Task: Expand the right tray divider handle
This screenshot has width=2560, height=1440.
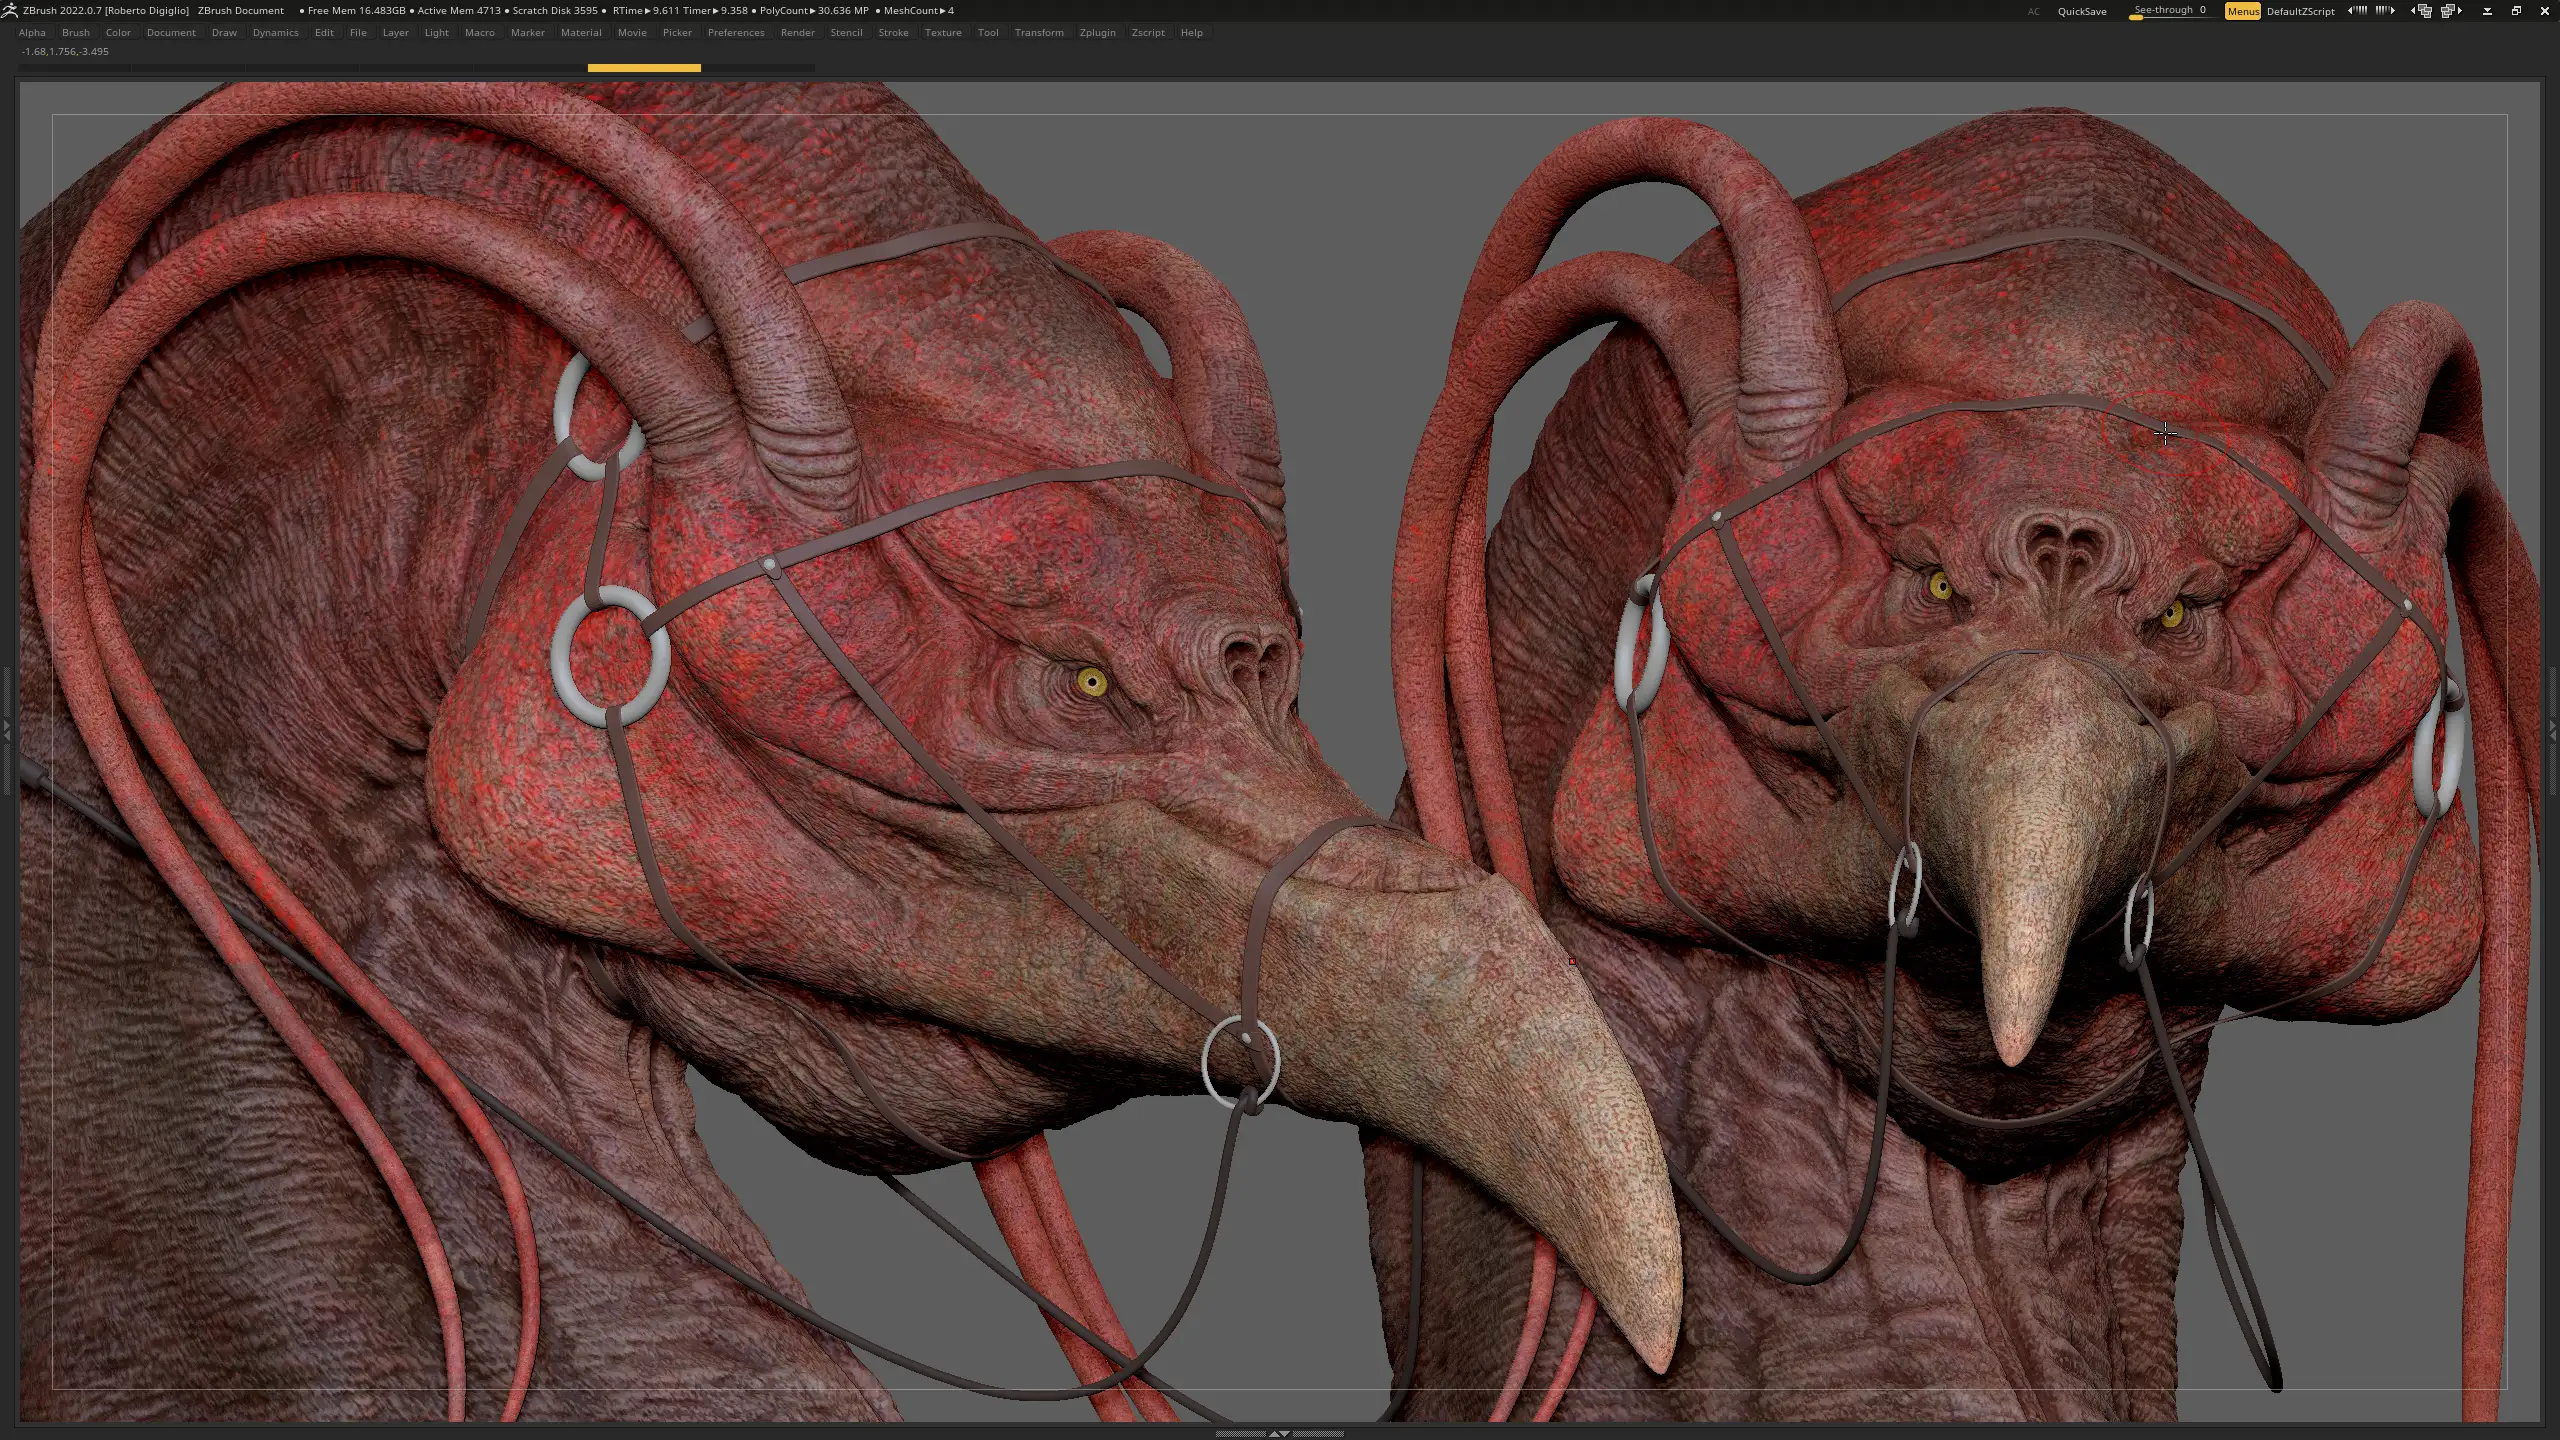Action: (2552, 732)
